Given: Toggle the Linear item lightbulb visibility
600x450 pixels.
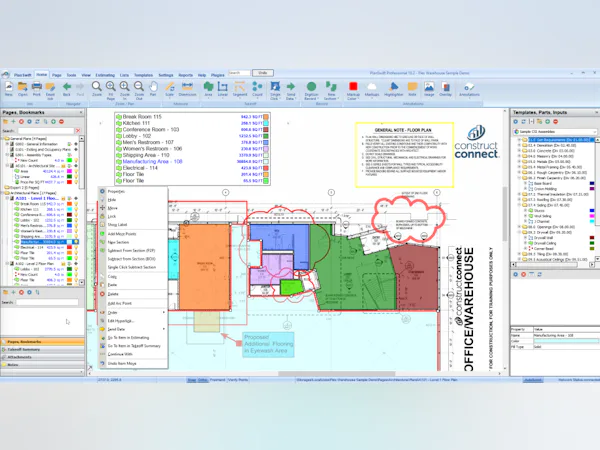Looking at the screenshot, I should coord(76,177).
